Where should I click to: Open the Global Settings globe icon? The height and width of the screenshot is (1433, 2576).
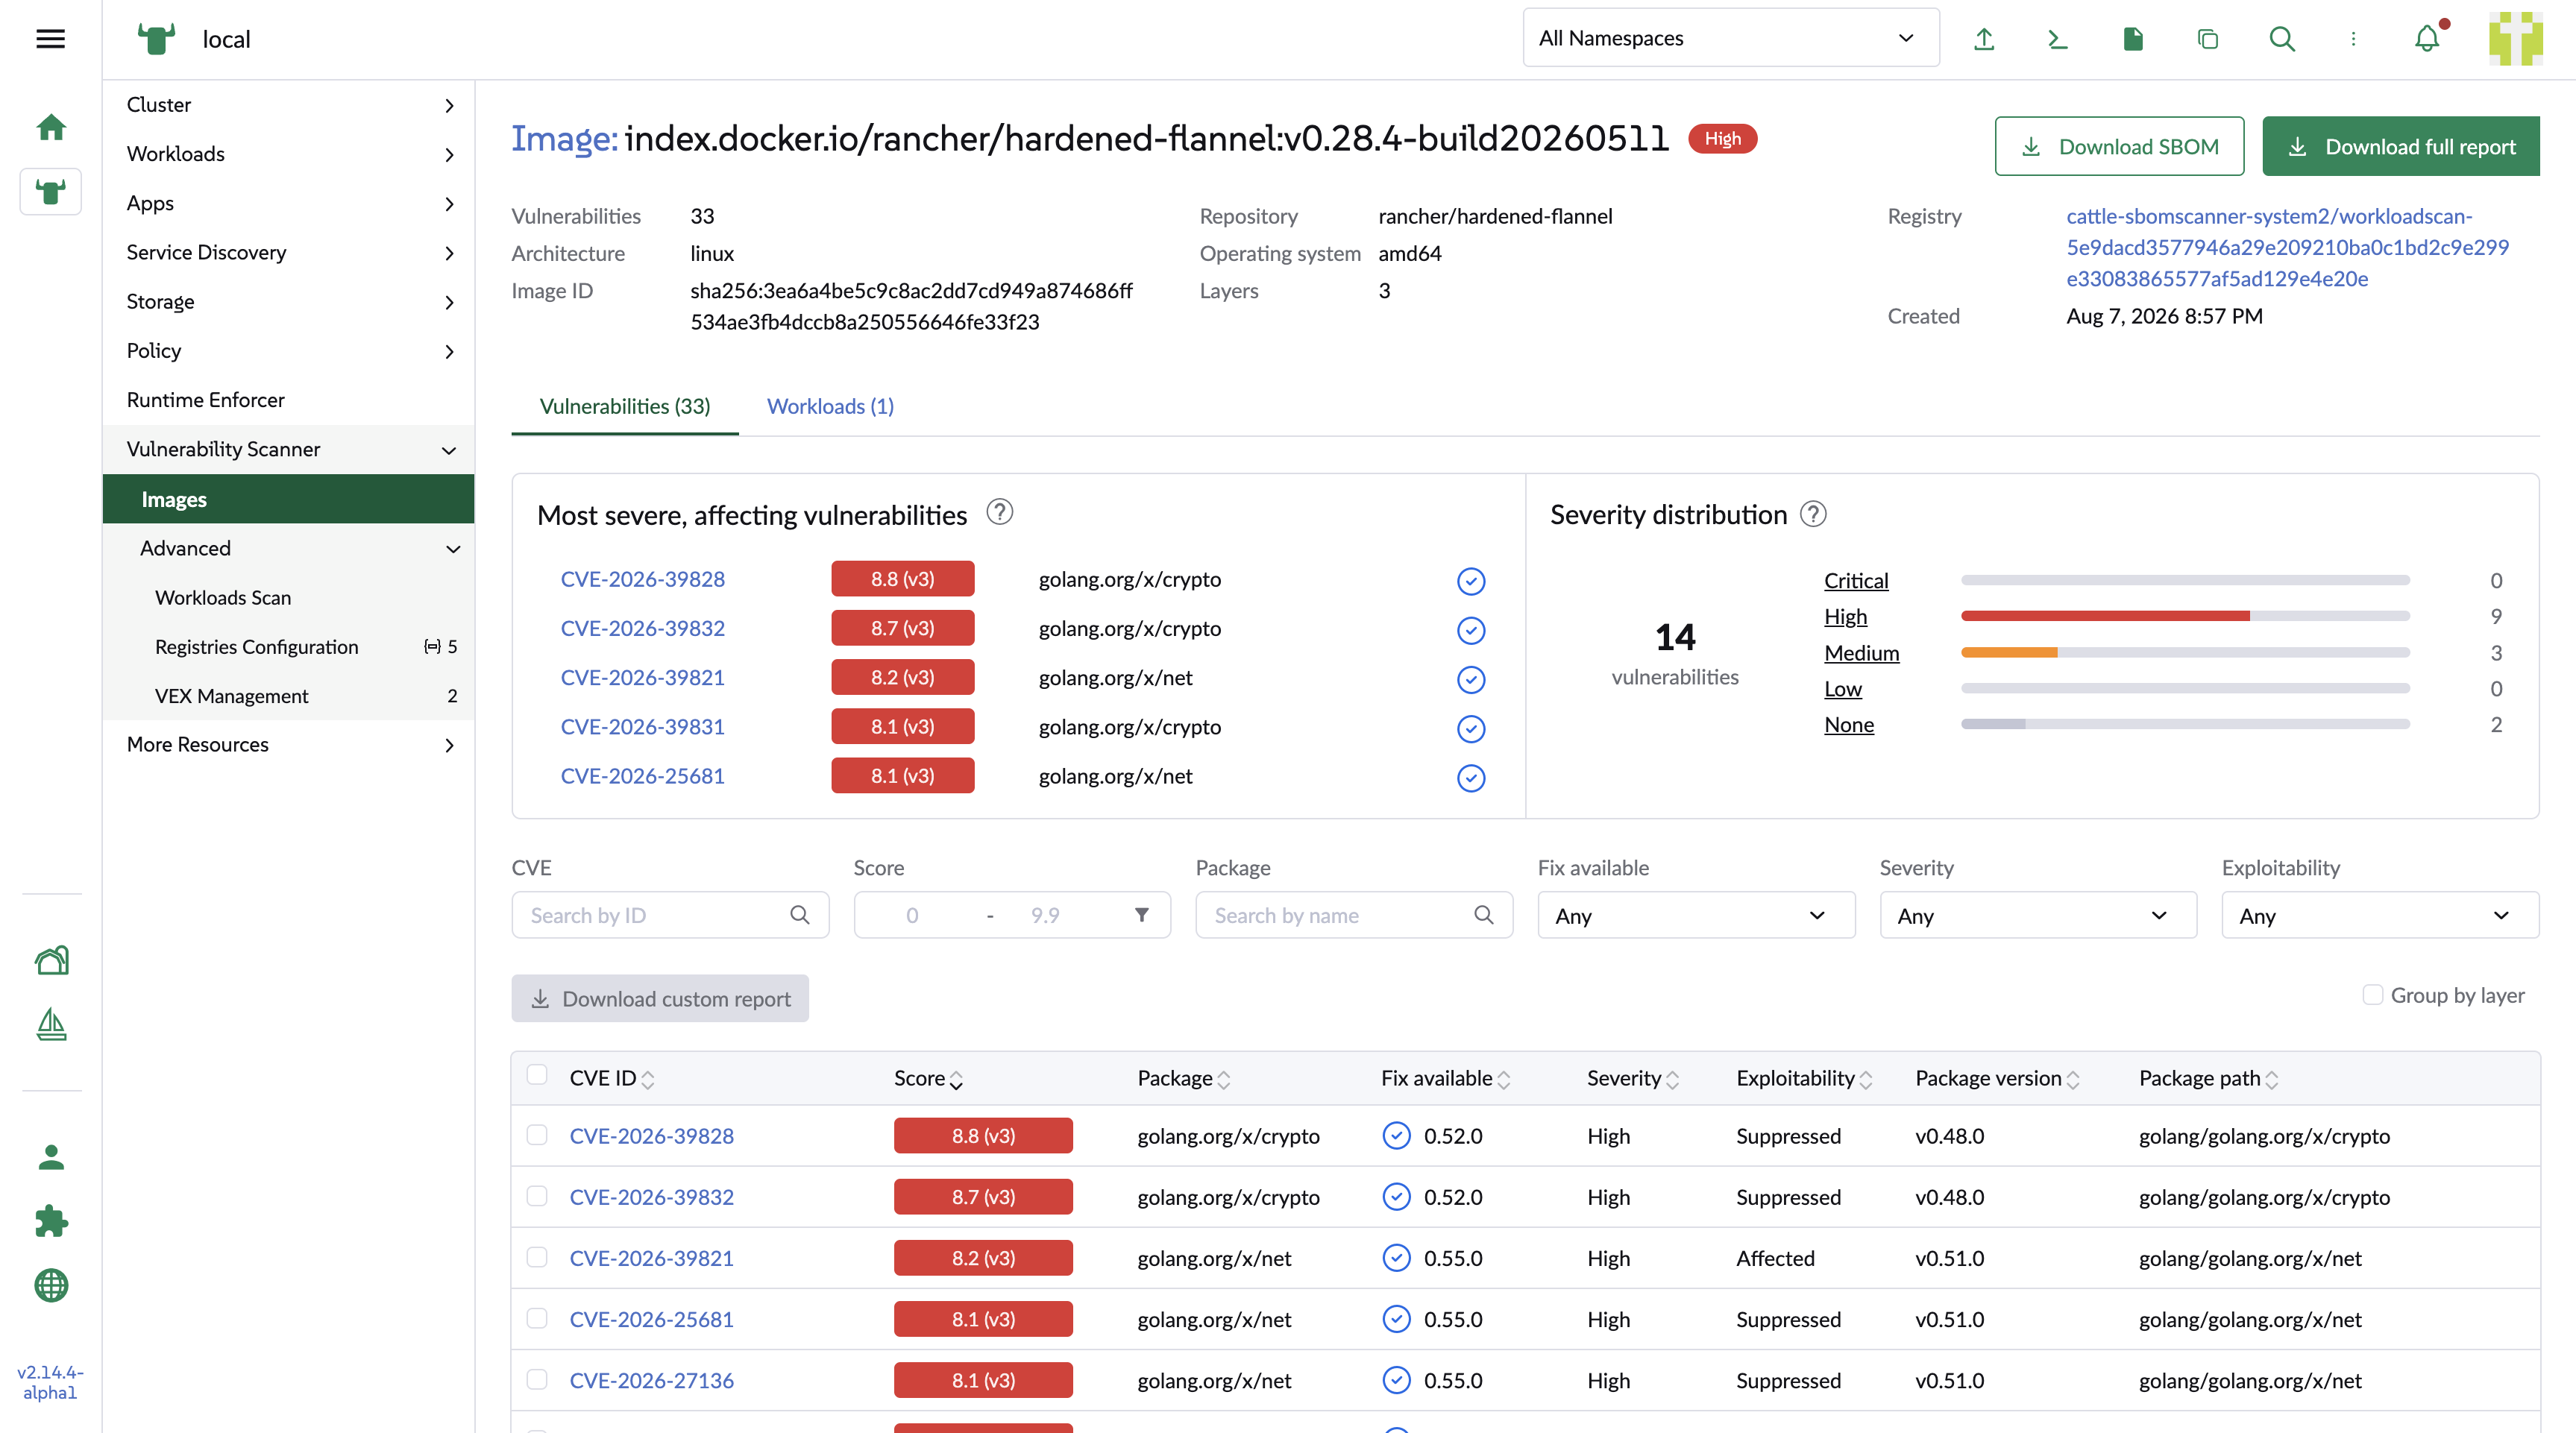coord(51,1285)
